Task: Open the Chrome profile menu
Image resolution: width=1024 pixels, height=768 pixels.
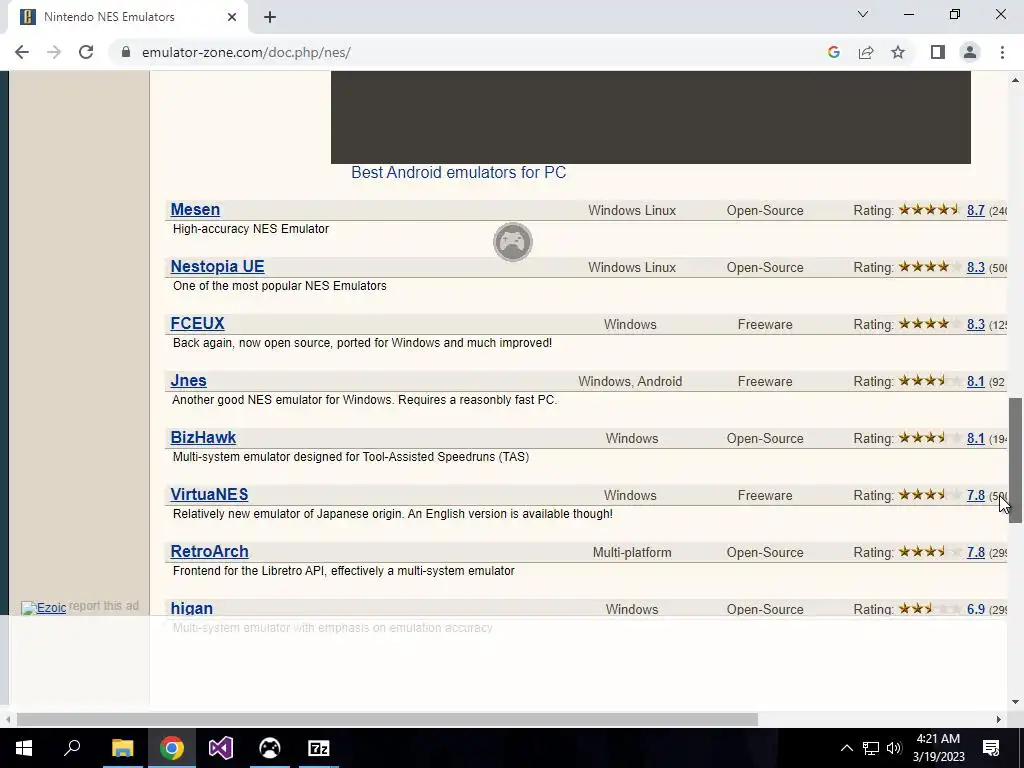Action: 970,52
